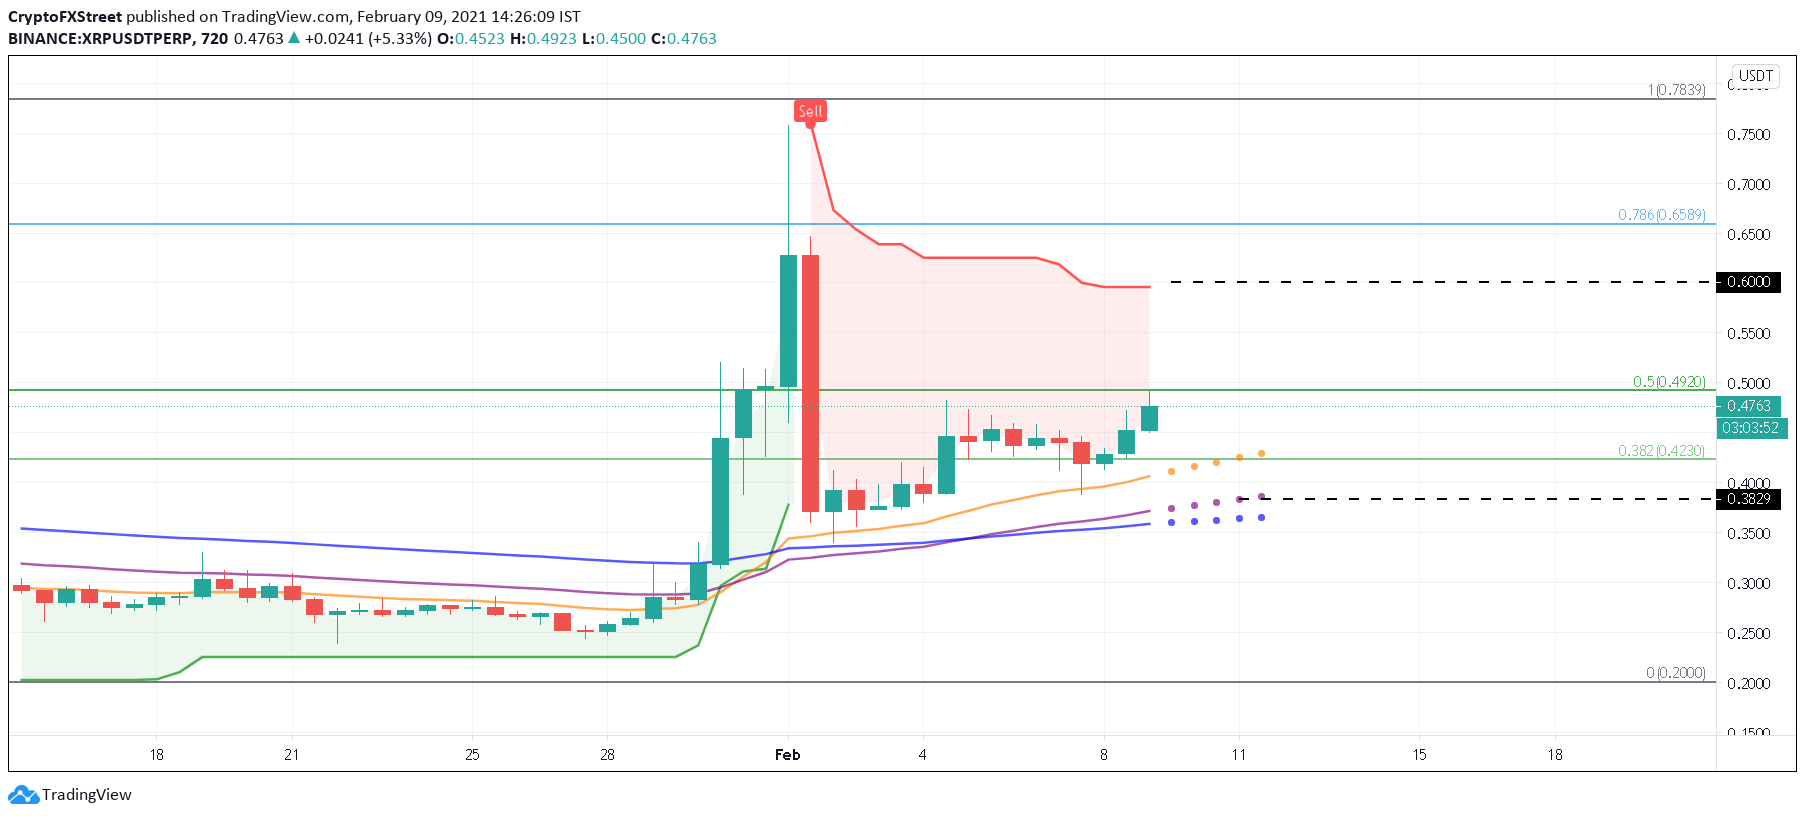Click the 15 date label on time axis
This screenshot has height=818, width=1805.
pyautogui.click(x=1420, y=755)
